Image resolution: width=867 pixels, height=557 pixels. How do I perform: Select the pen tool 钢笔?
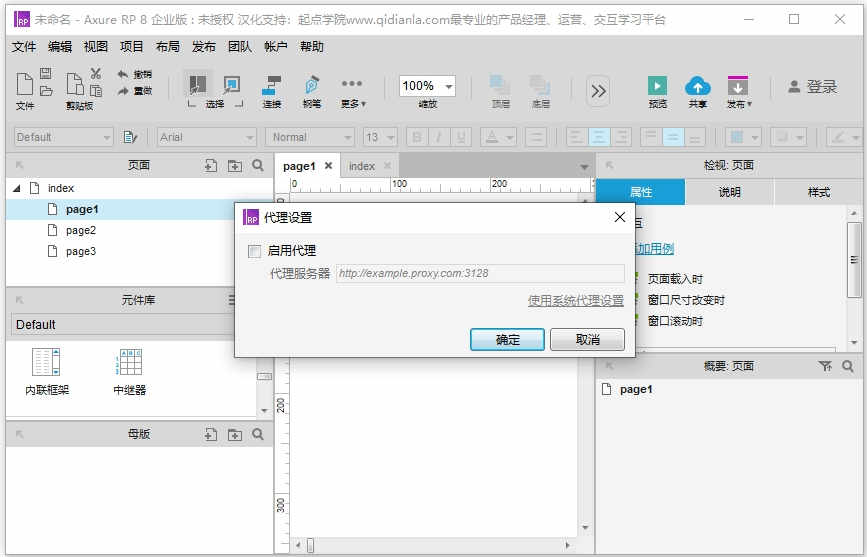pyautogui.click(x=312, y=91)
